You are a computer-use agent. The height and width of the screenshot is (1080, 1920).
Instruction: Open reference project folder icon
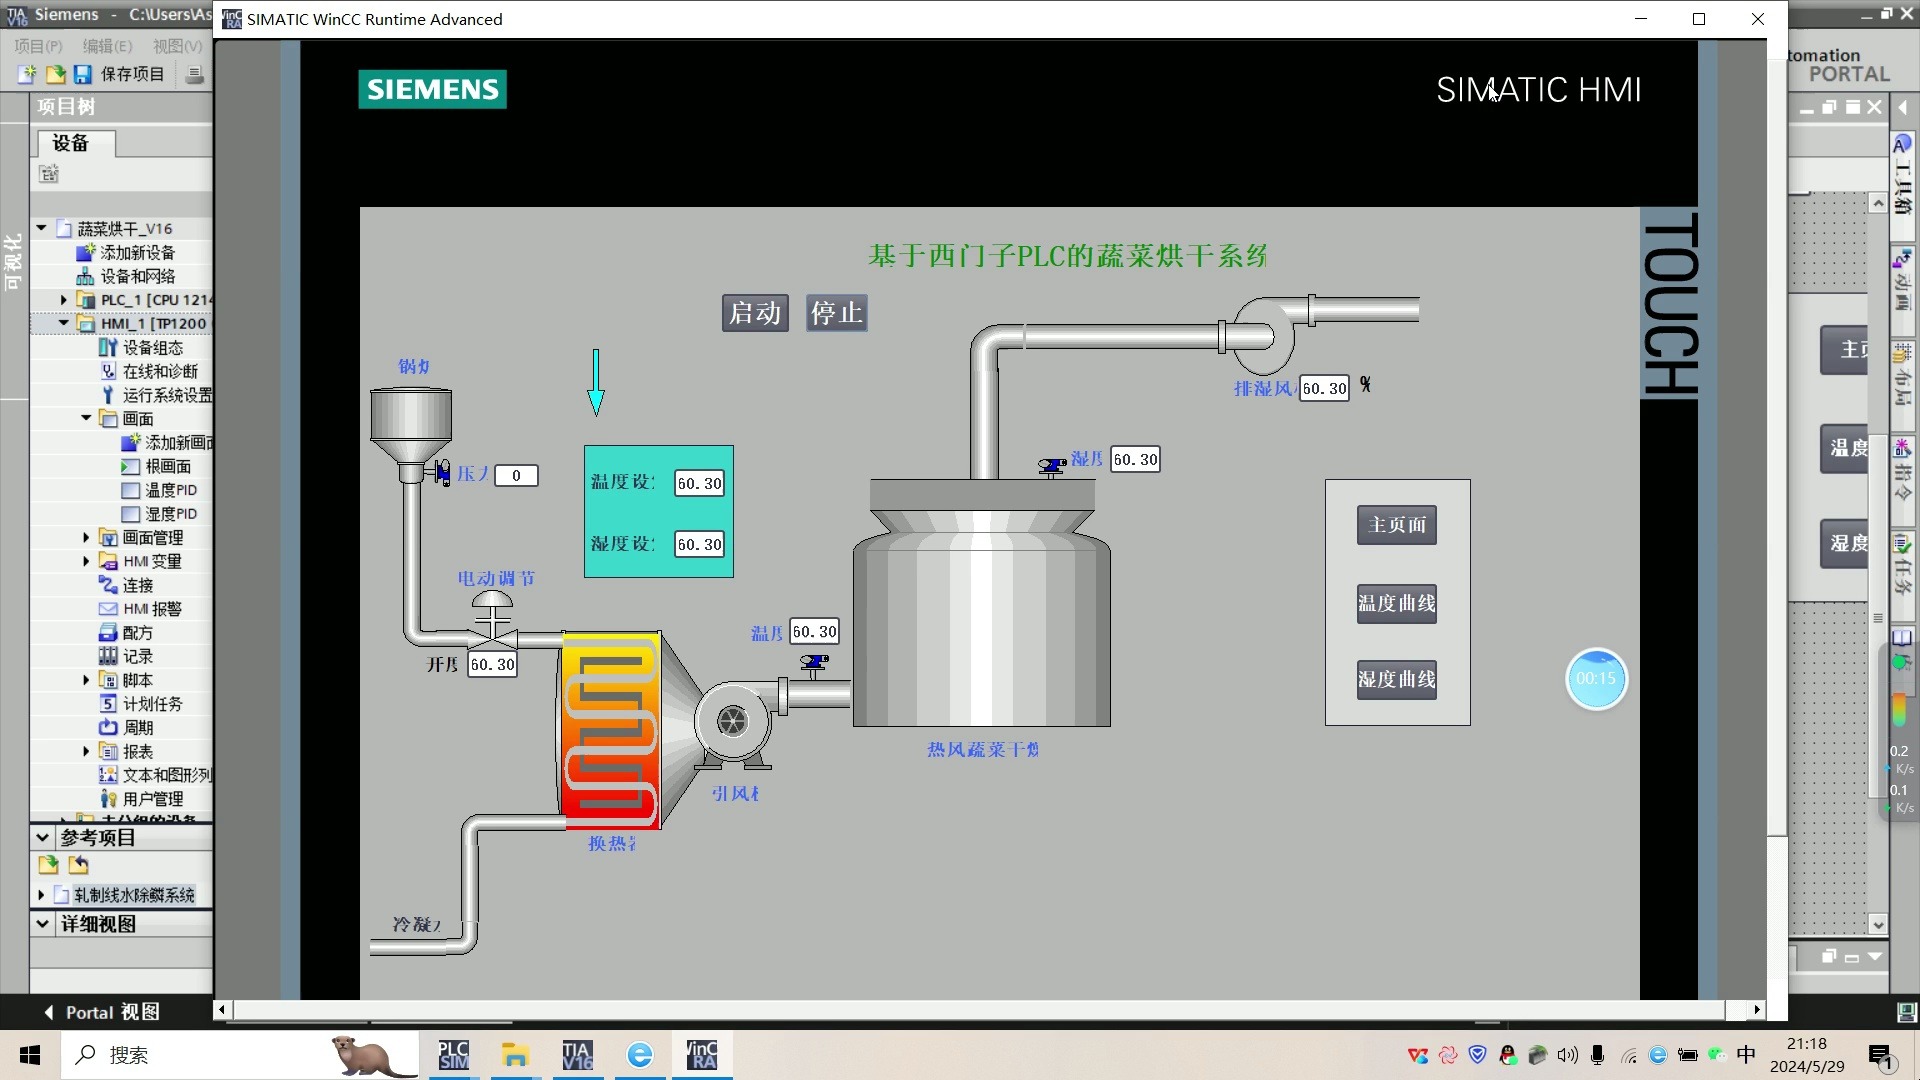click(x=48, y=865)
